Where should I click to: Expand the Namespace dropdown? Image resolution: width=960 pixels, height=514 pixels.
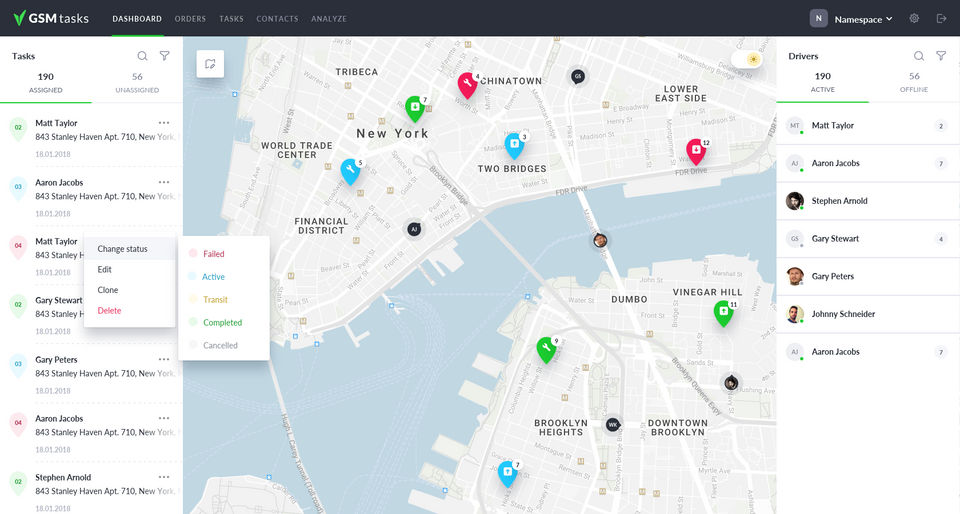(863, 20)
